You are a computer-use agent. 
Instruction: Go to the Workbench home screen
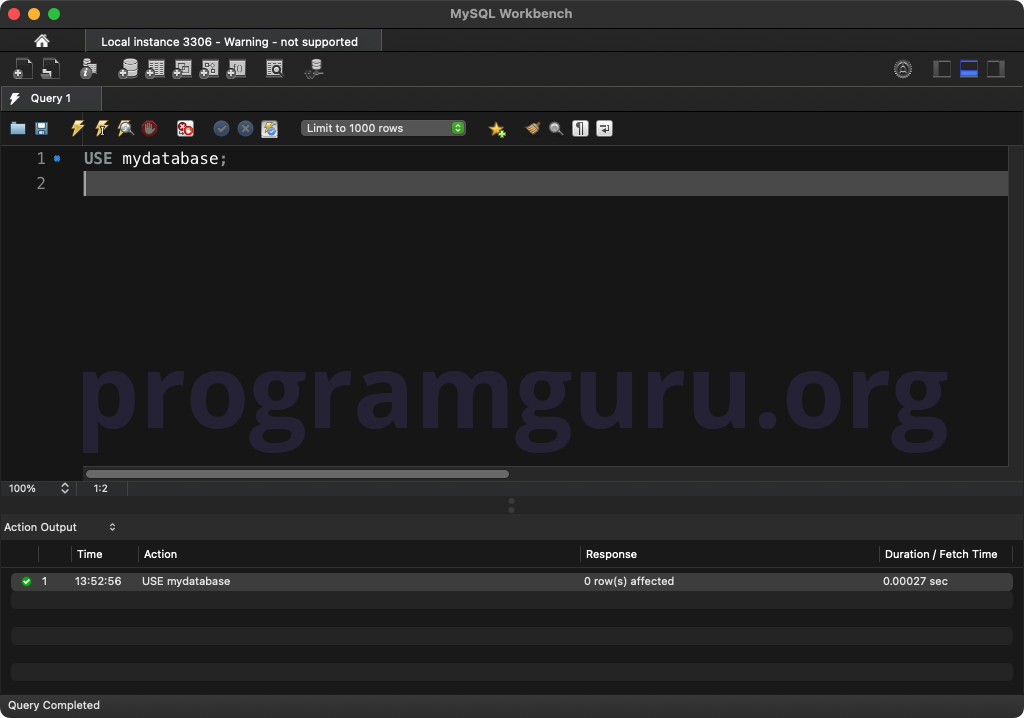42,41
